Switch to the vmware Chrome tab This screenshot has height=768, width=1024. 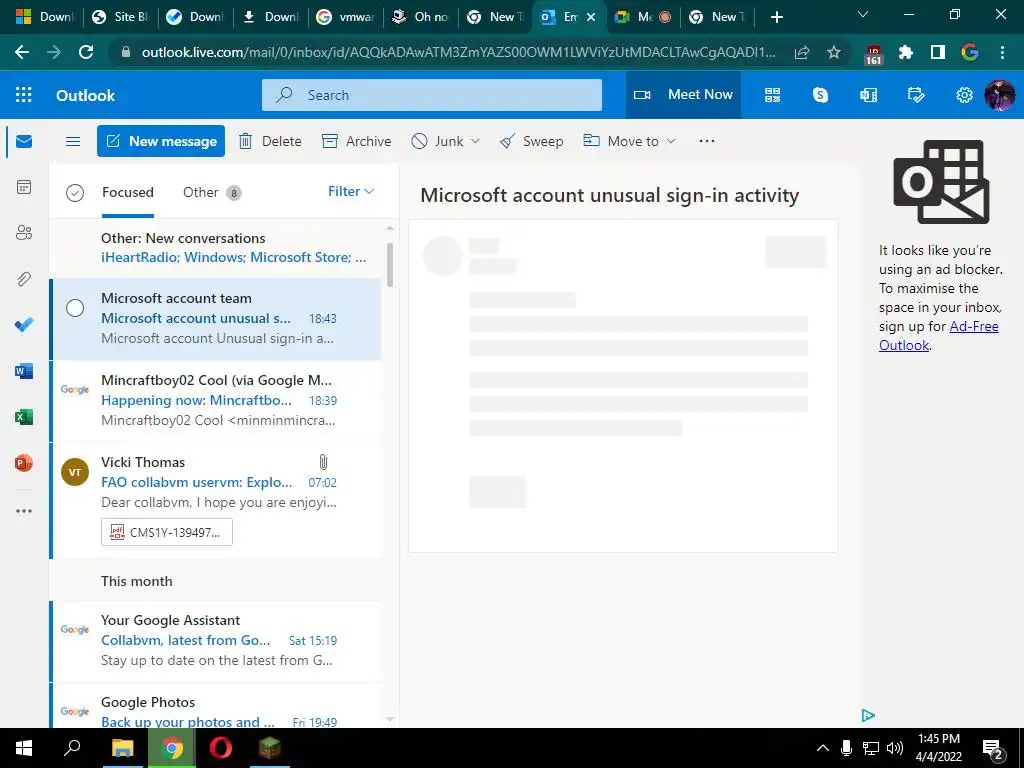pos(345,17)
